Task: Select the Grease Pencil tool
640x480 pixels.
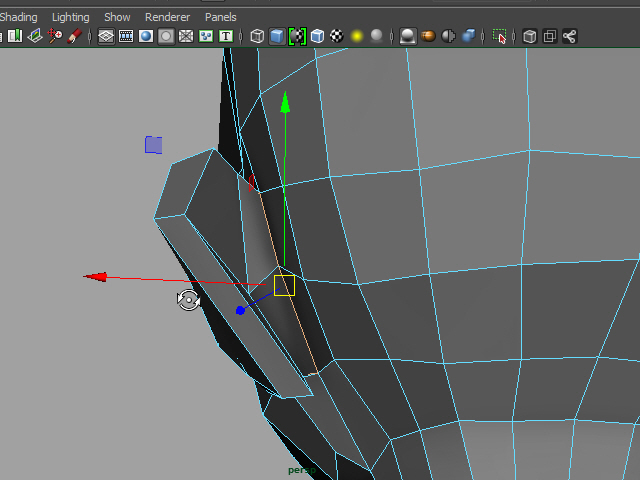Action: [74, 36]
